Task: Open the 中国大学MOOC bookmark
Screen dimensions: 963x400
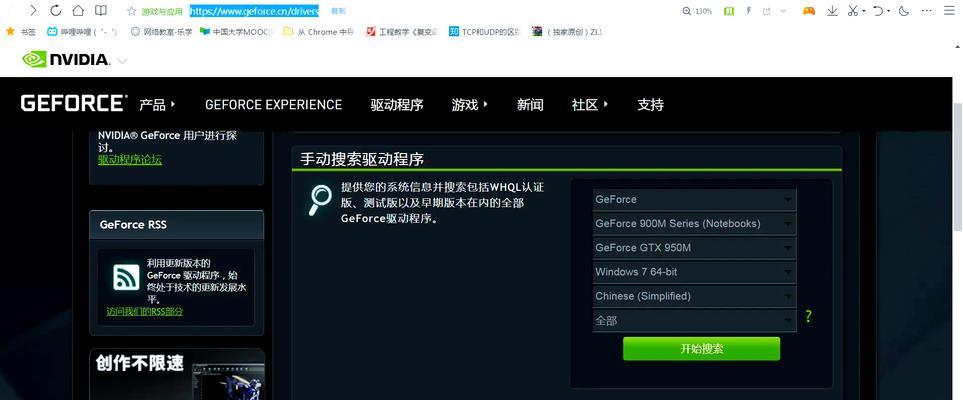Action: point(236,31)
